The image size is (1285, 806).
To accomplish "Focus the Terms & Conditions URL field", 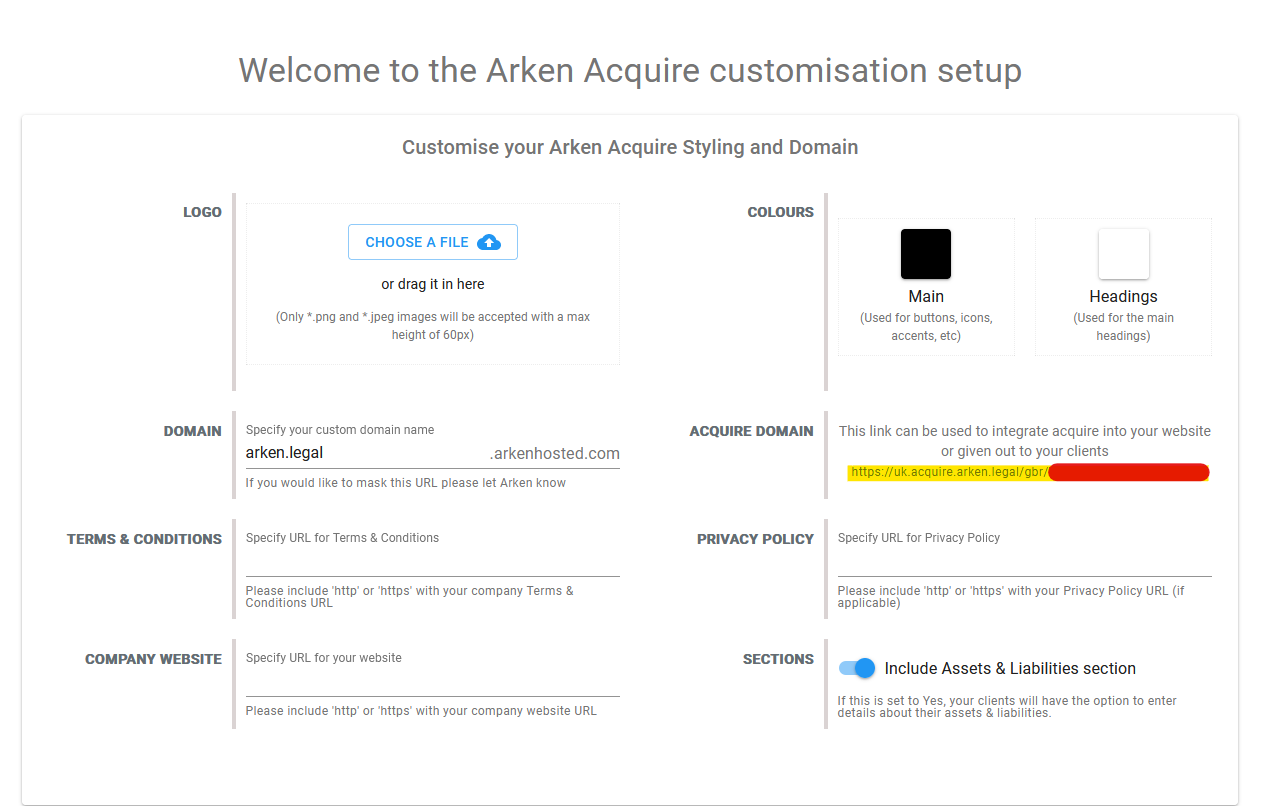I will (x=432, y=562).
